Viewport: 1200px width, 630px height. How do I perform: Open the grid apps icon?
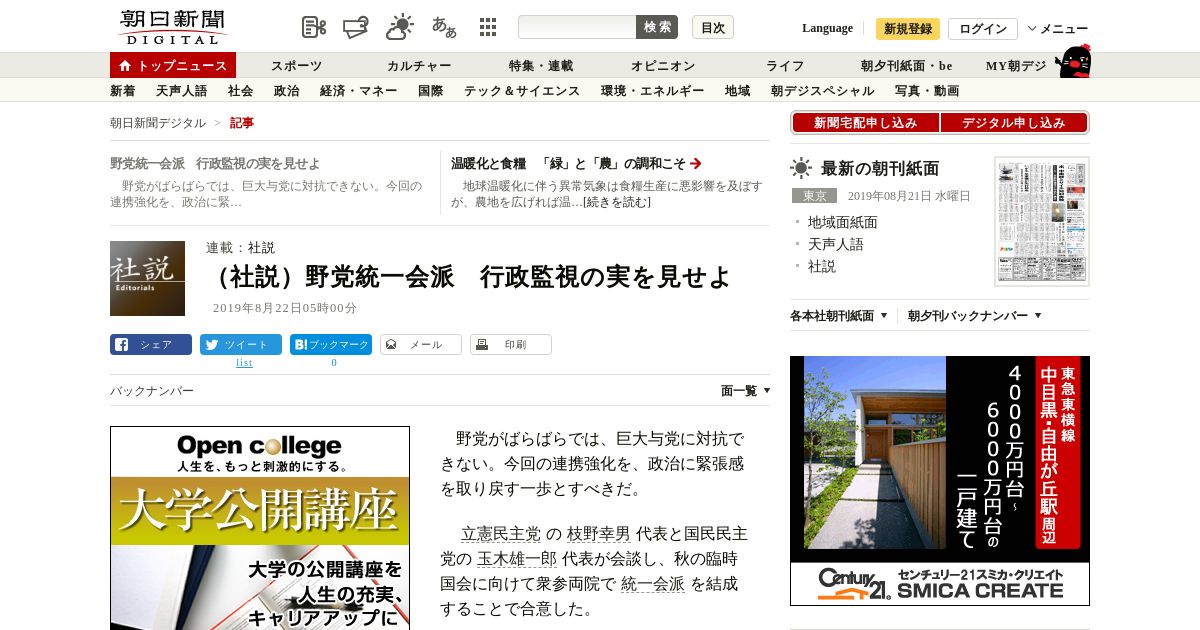[x=488, y=27]
